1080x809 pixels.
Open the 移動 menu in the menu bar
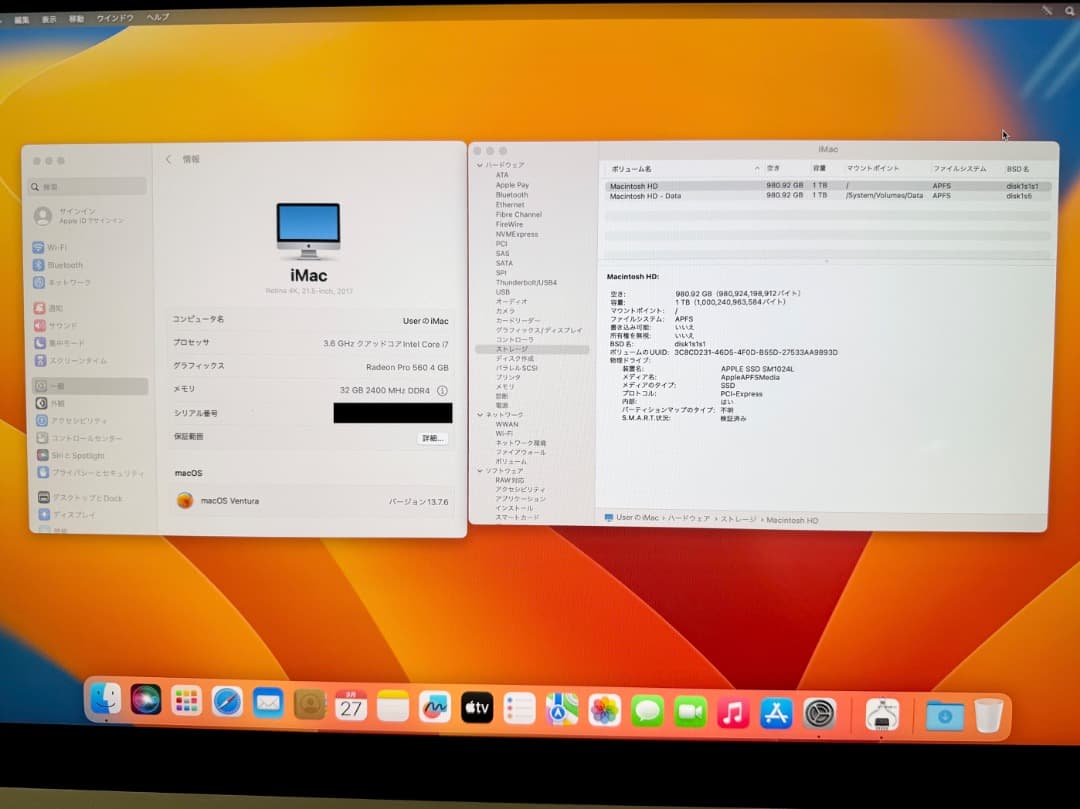pyautogui.click(x=76, y=19)
